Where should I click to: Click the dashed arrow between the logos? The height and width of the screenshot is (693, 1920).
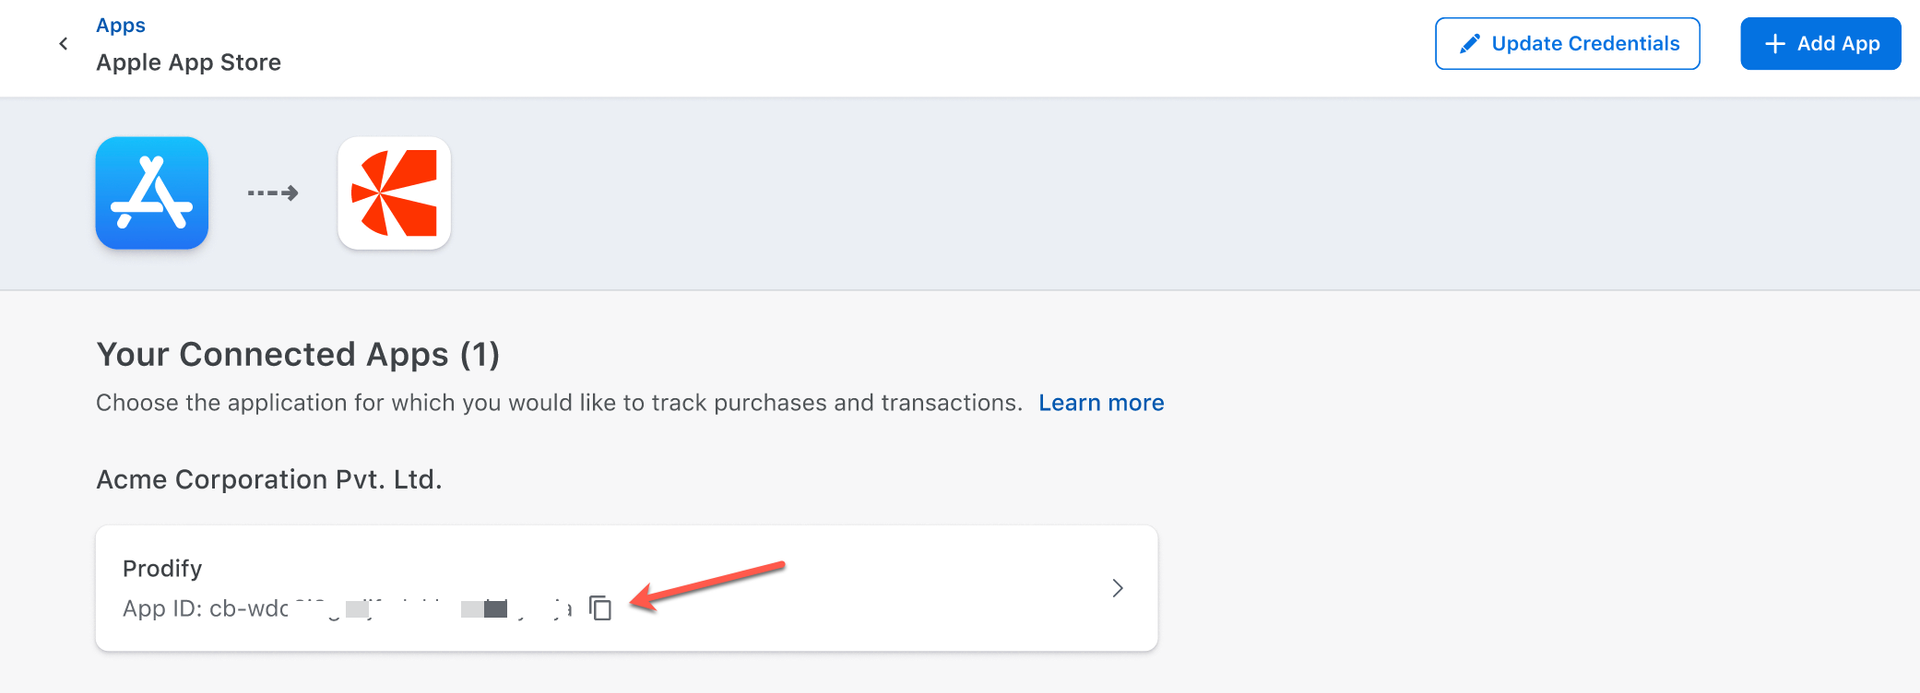[x=273, y=193]
